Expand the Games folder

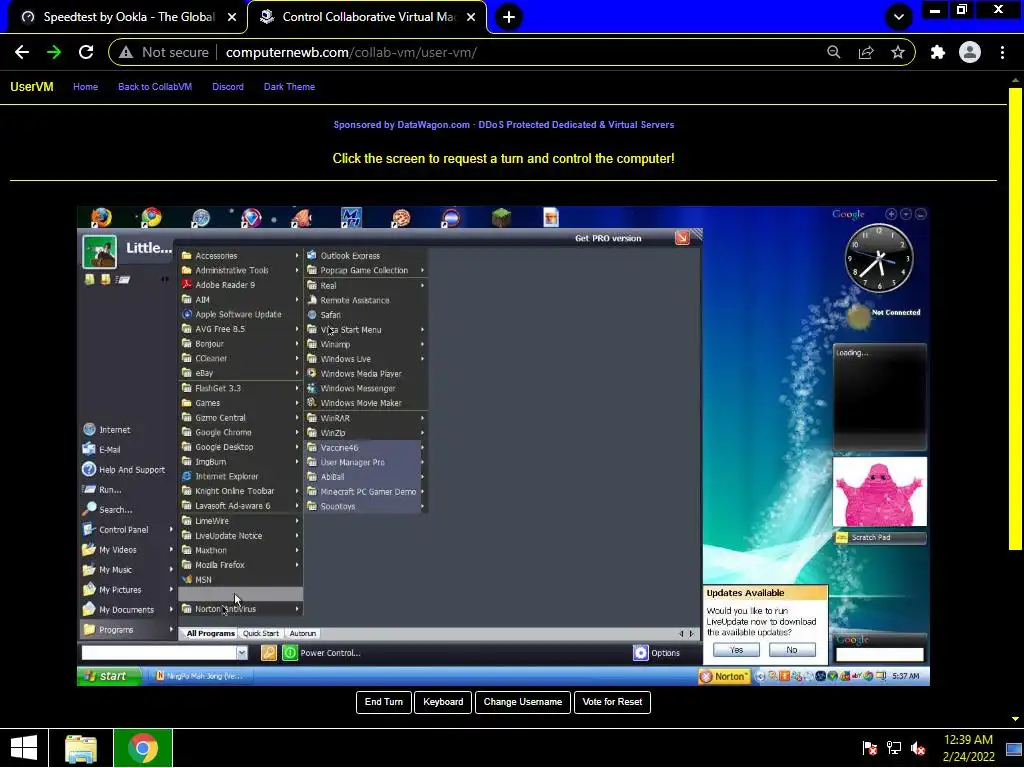coord(240,403)
